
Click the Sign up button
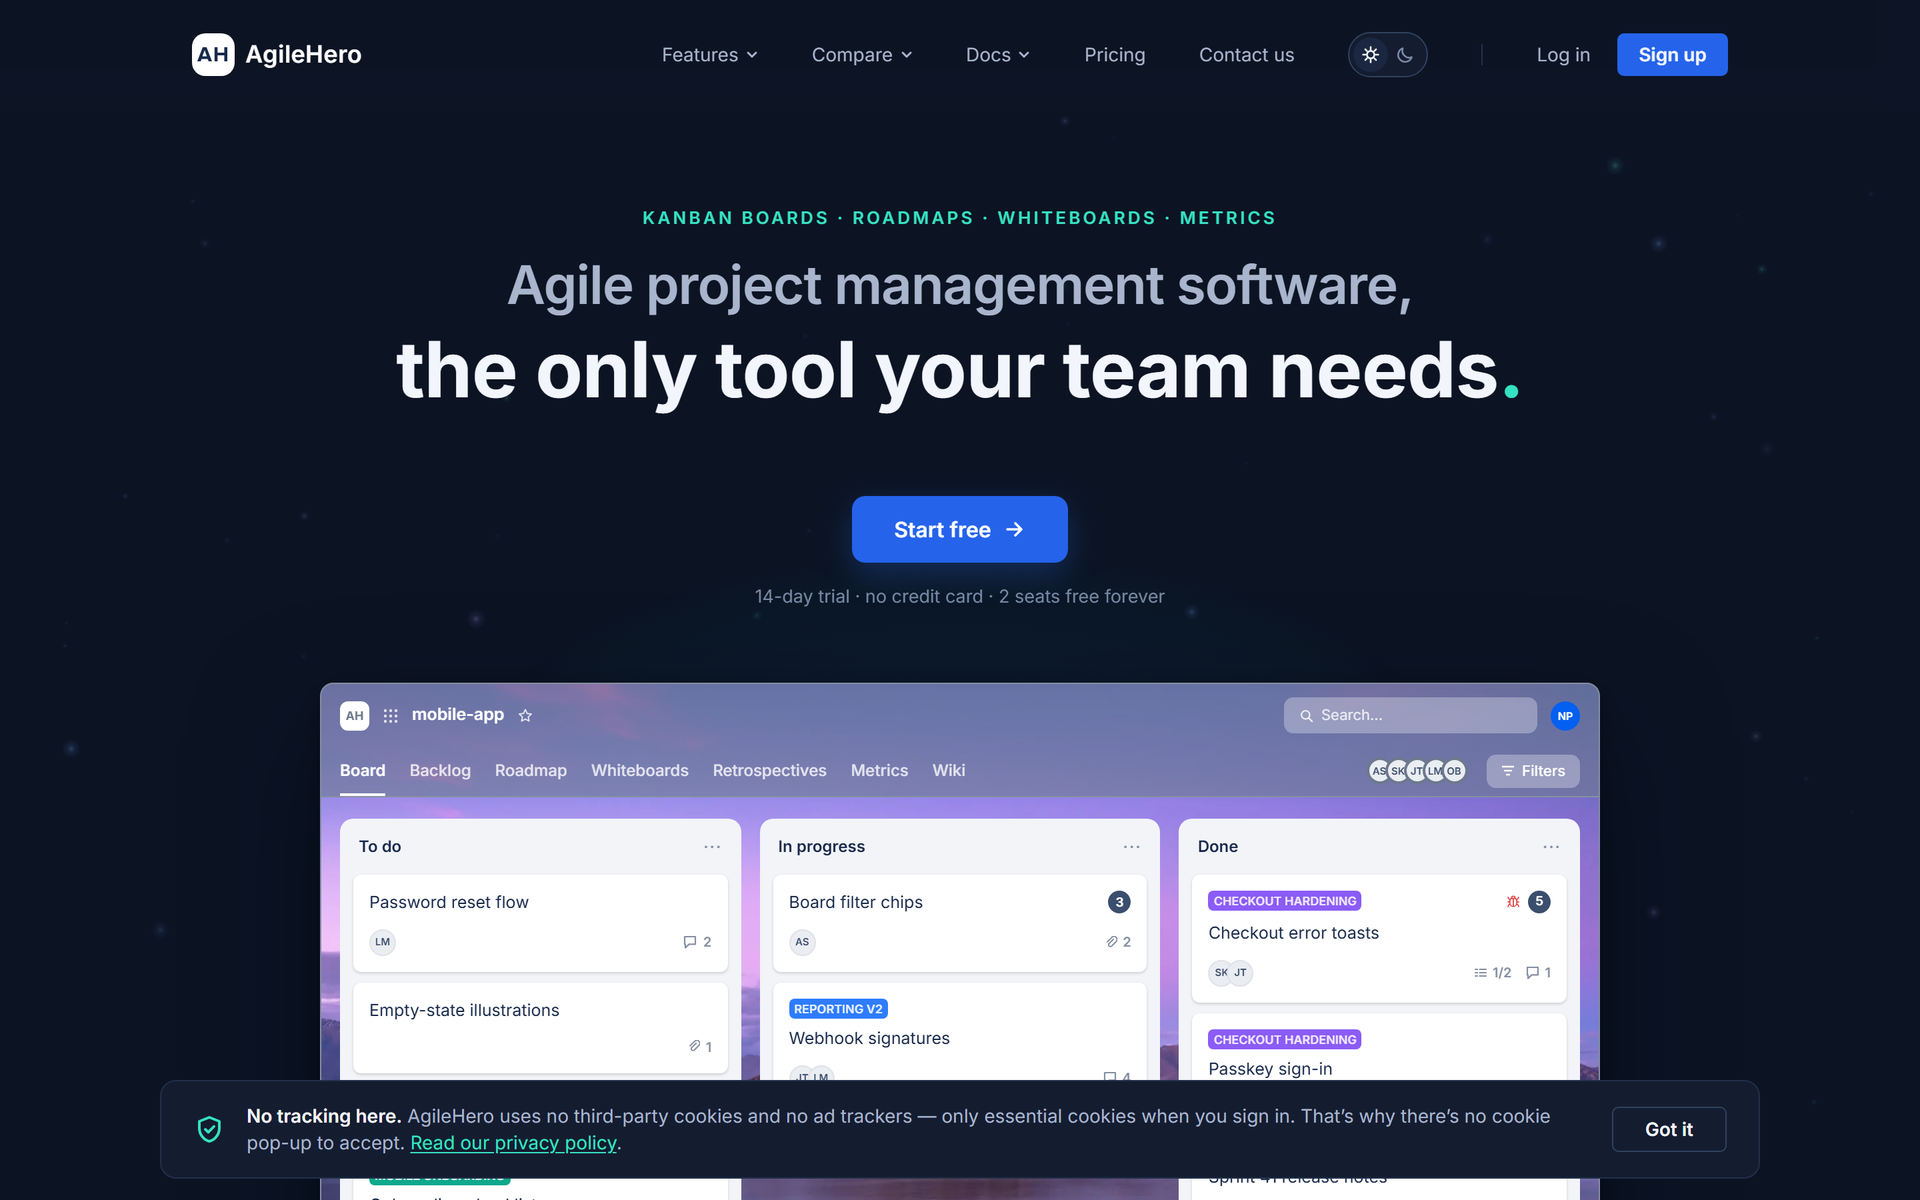pyautogui.click(x=1672, y=55)
